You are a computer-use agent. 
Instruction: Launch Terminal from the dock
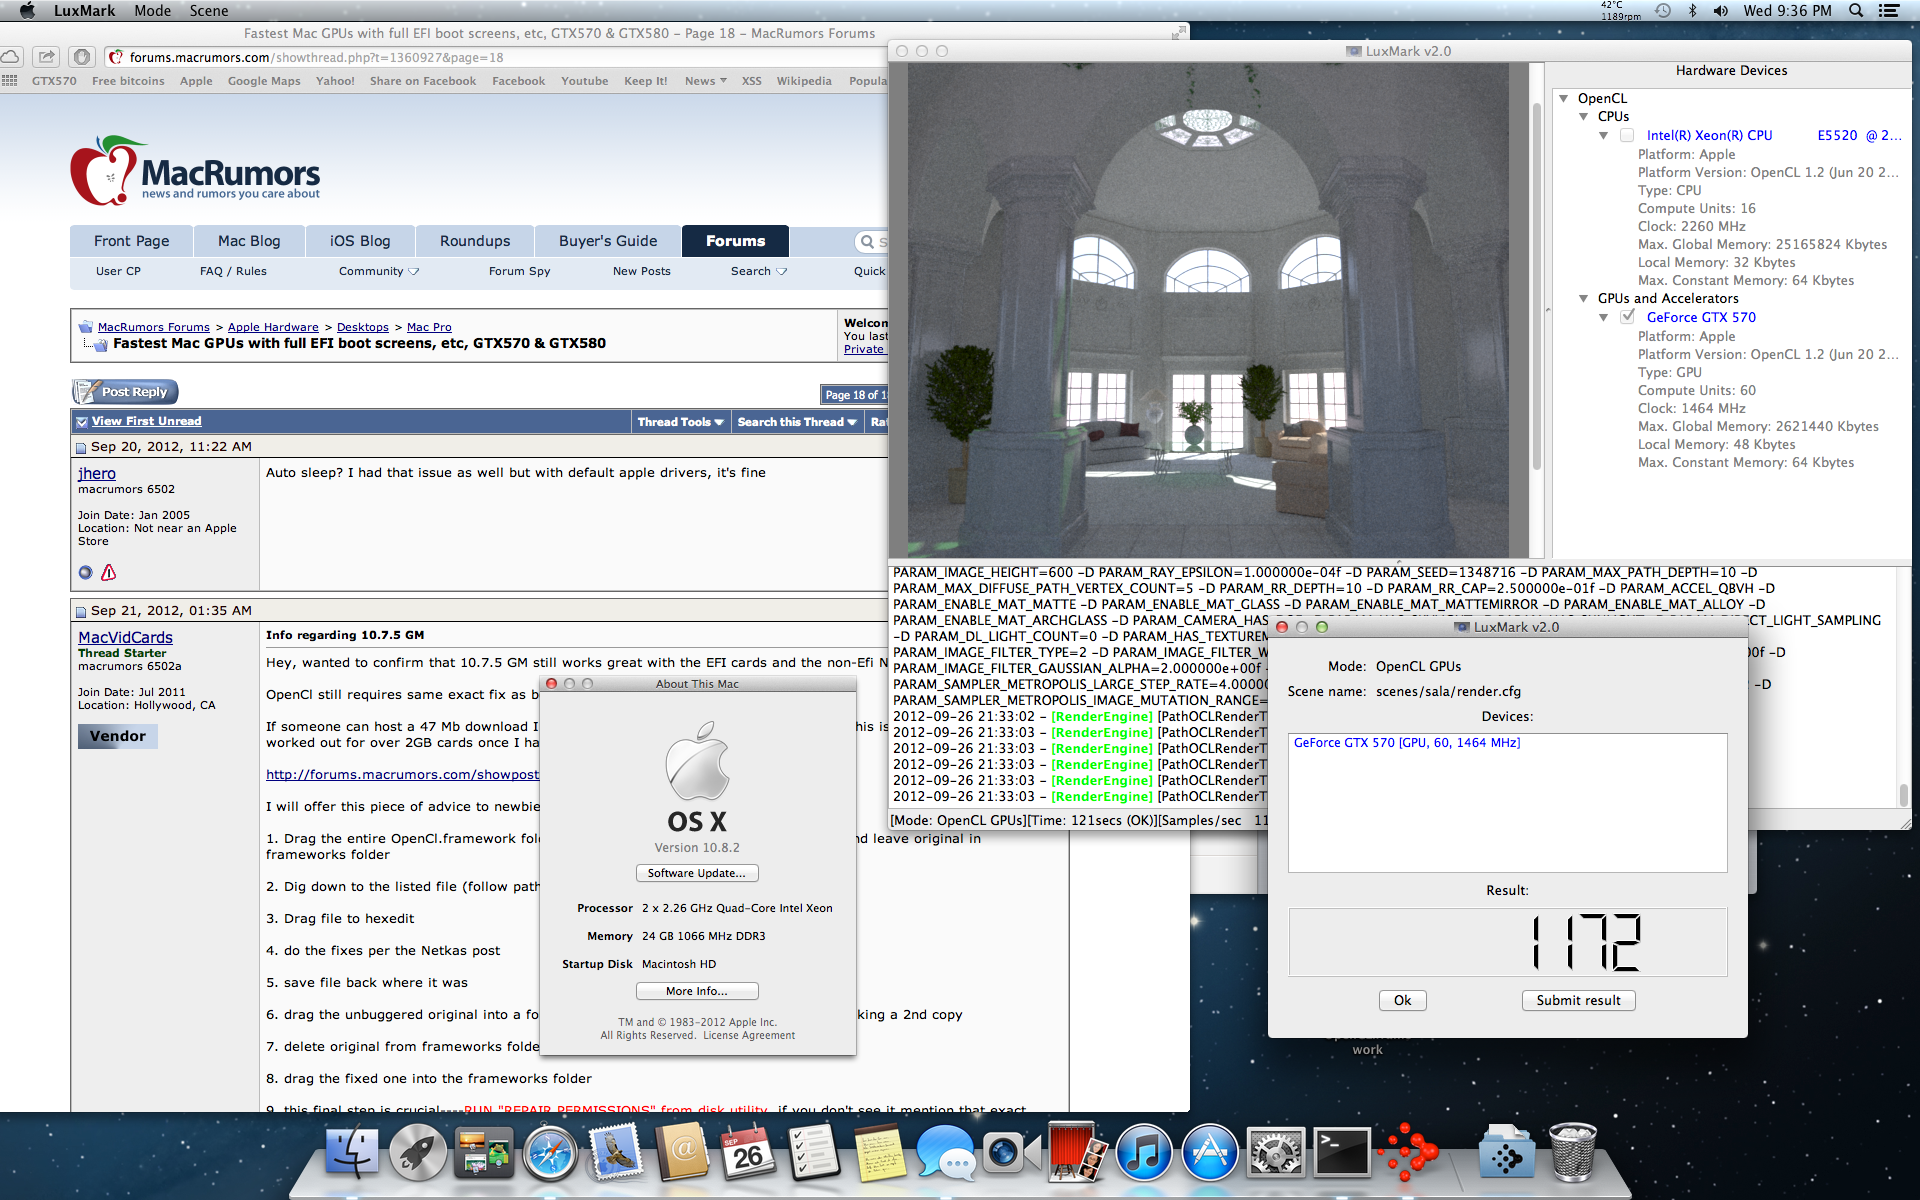coord(1341,1154)
